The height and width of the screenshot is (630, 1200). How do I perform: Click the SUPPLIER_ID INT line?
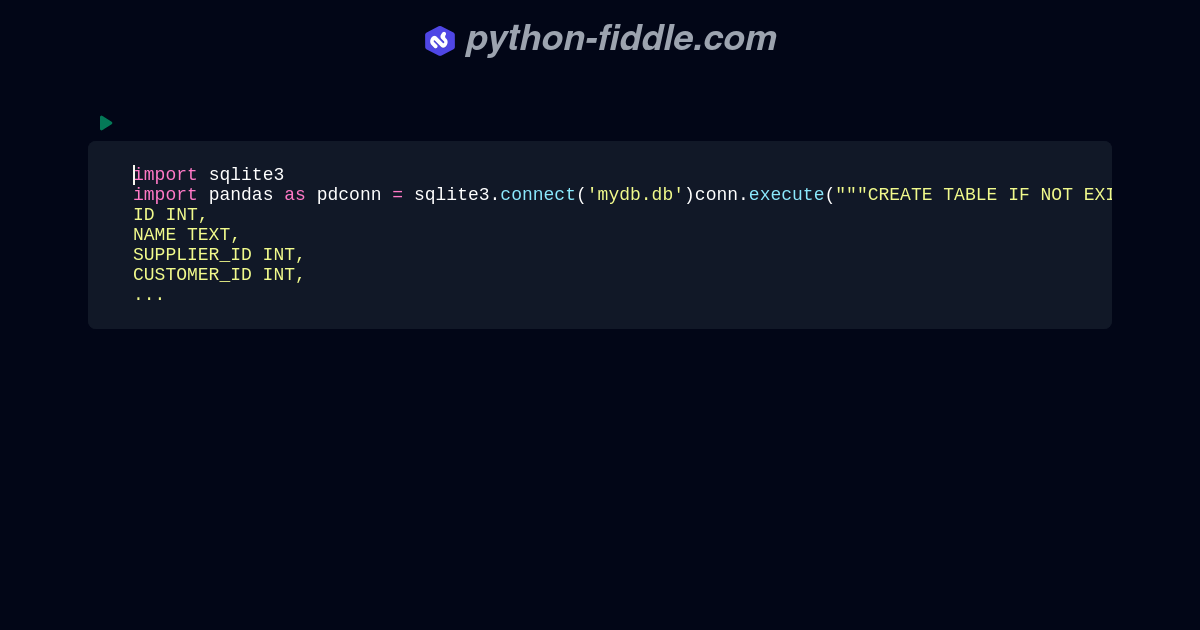(x=218, y=255)
